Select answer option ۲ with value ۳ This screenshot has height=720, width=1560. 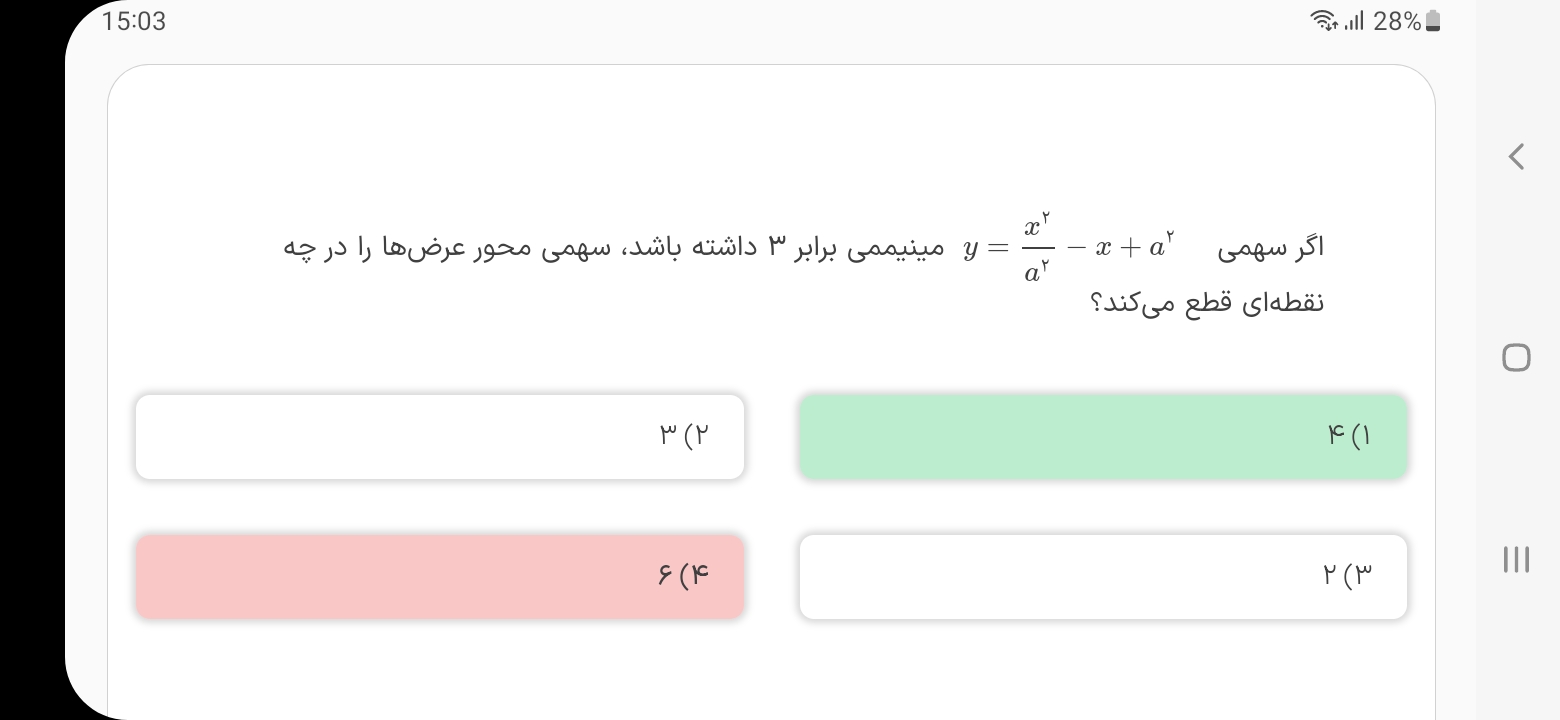click(440, 437)
